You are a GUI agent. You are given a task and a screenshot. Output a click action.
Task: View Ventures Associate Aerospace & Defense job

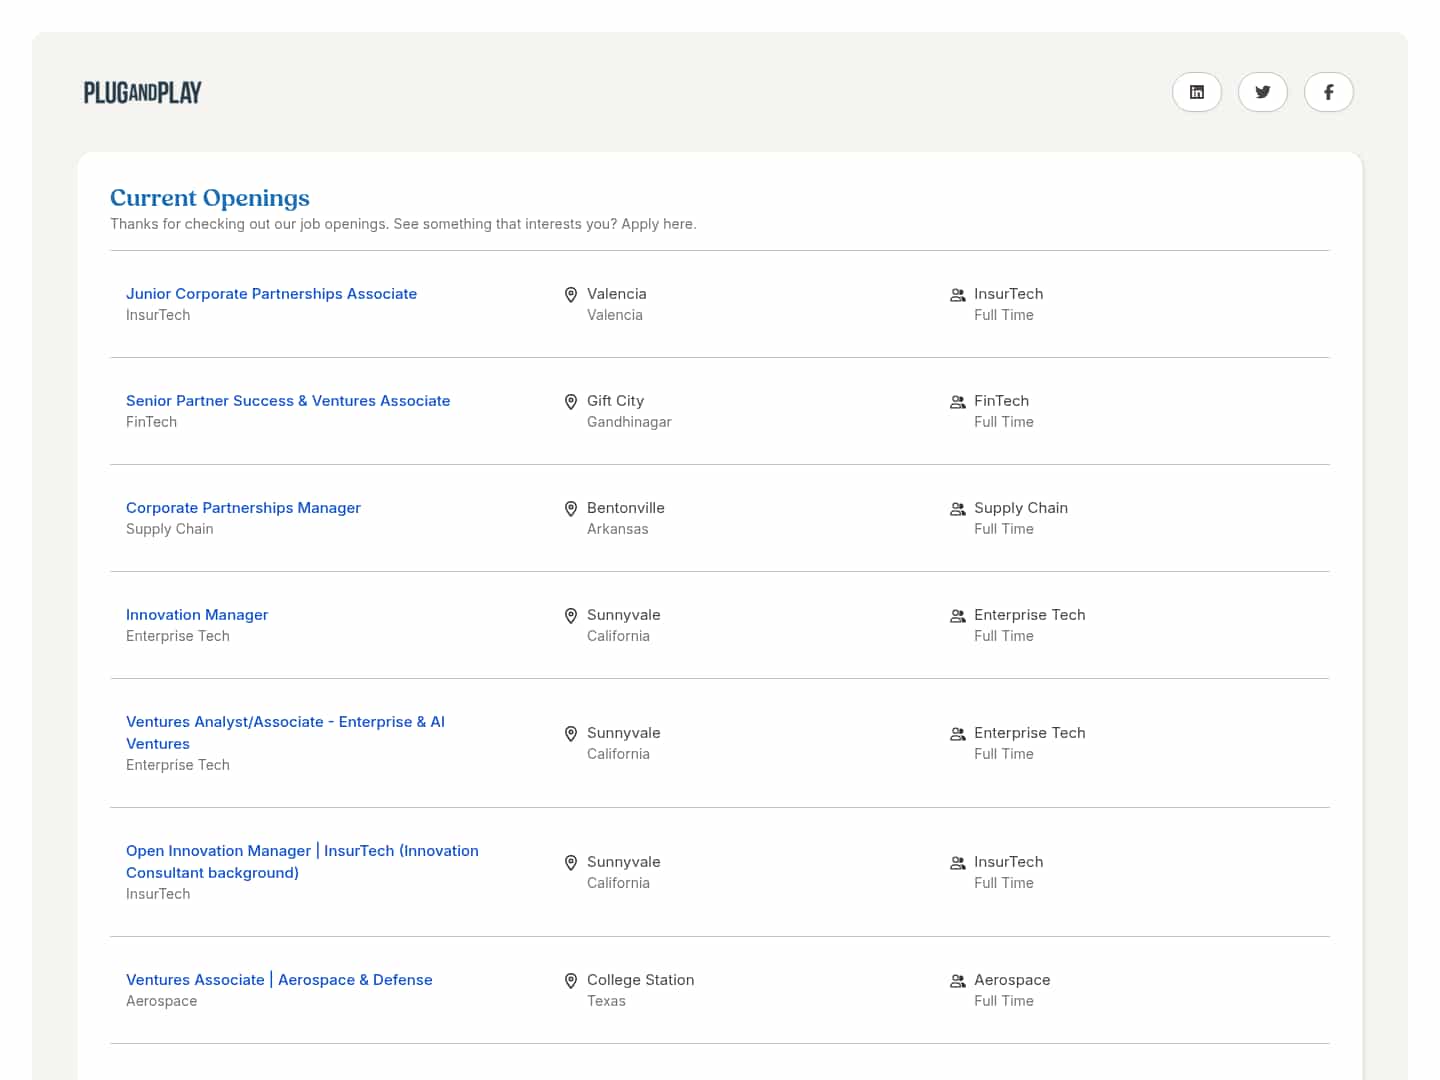(279, 980)
